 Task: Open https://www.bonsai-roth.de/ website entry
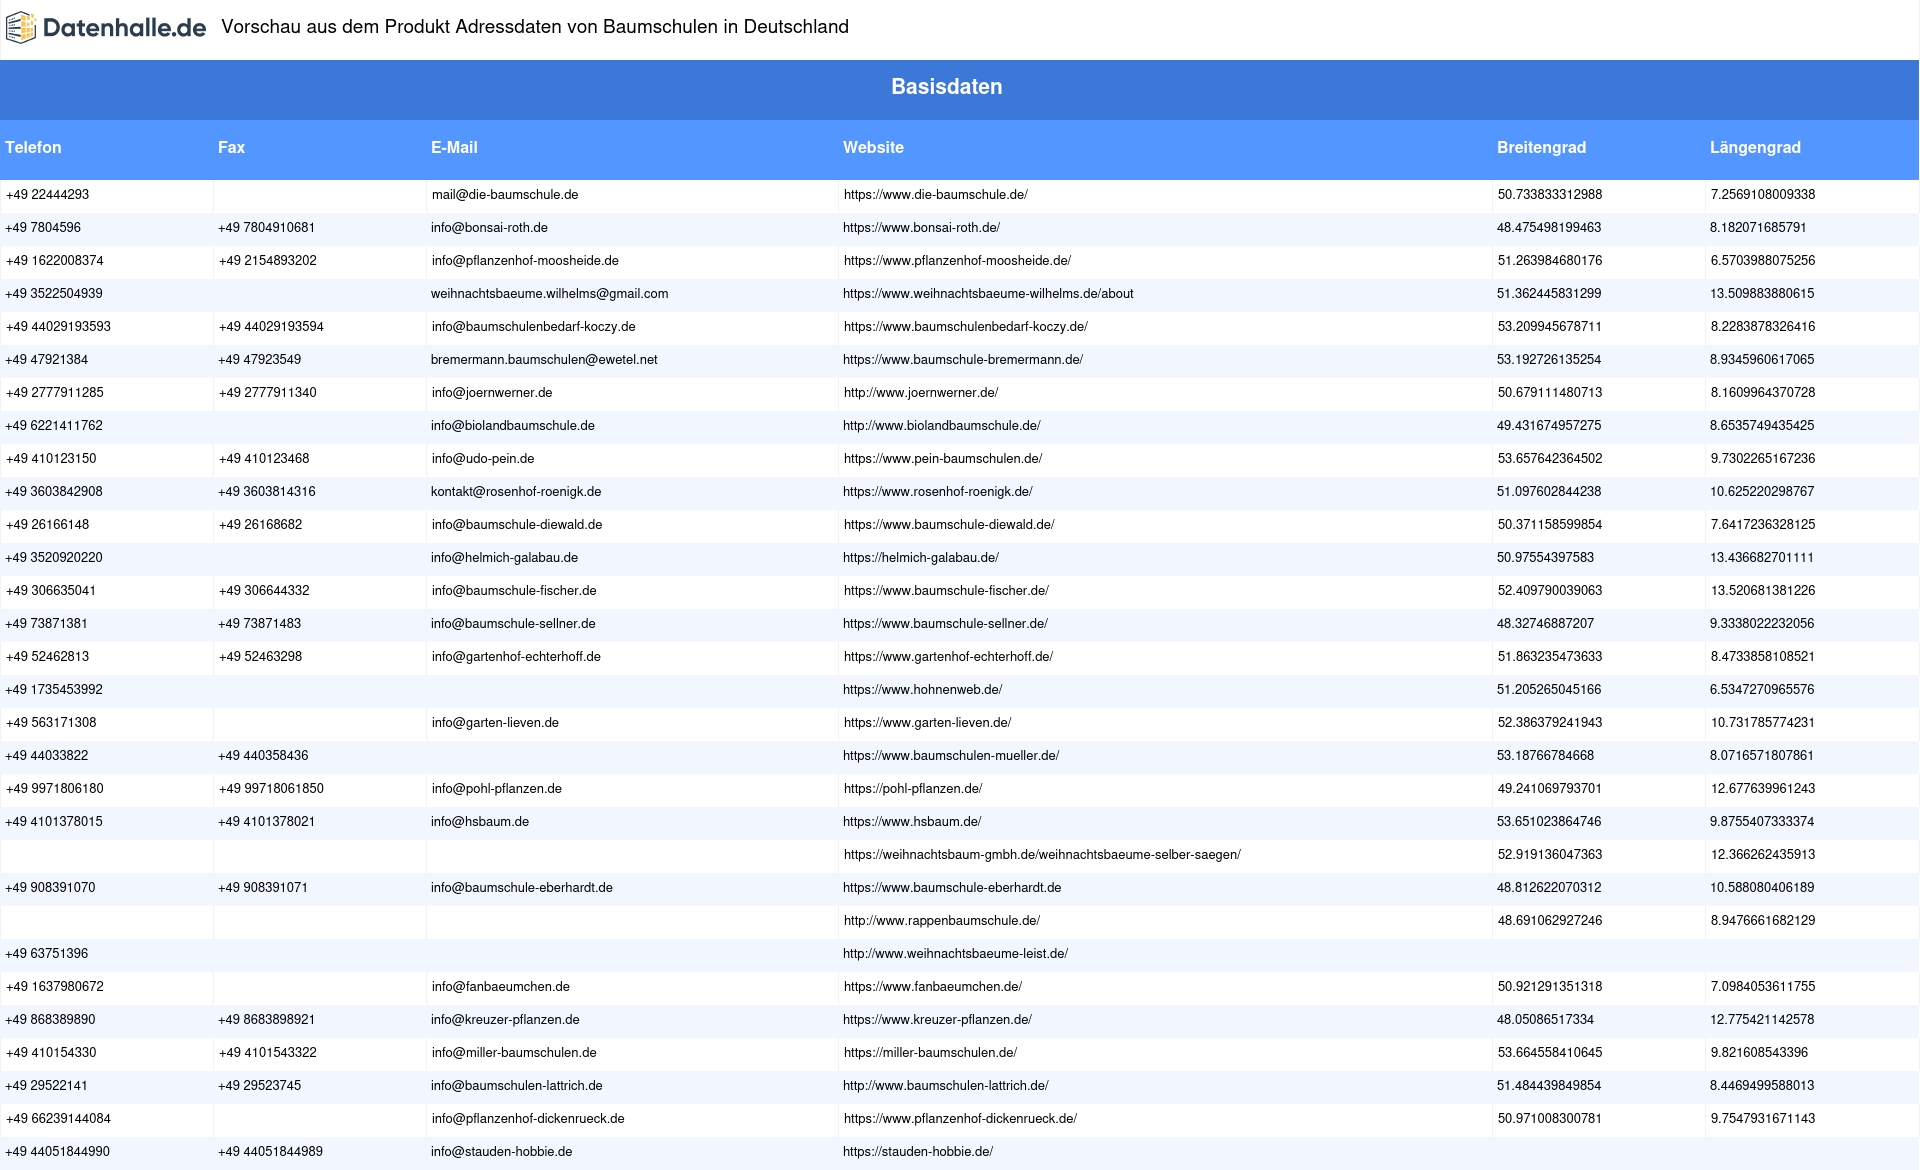(x=921, y=228)
